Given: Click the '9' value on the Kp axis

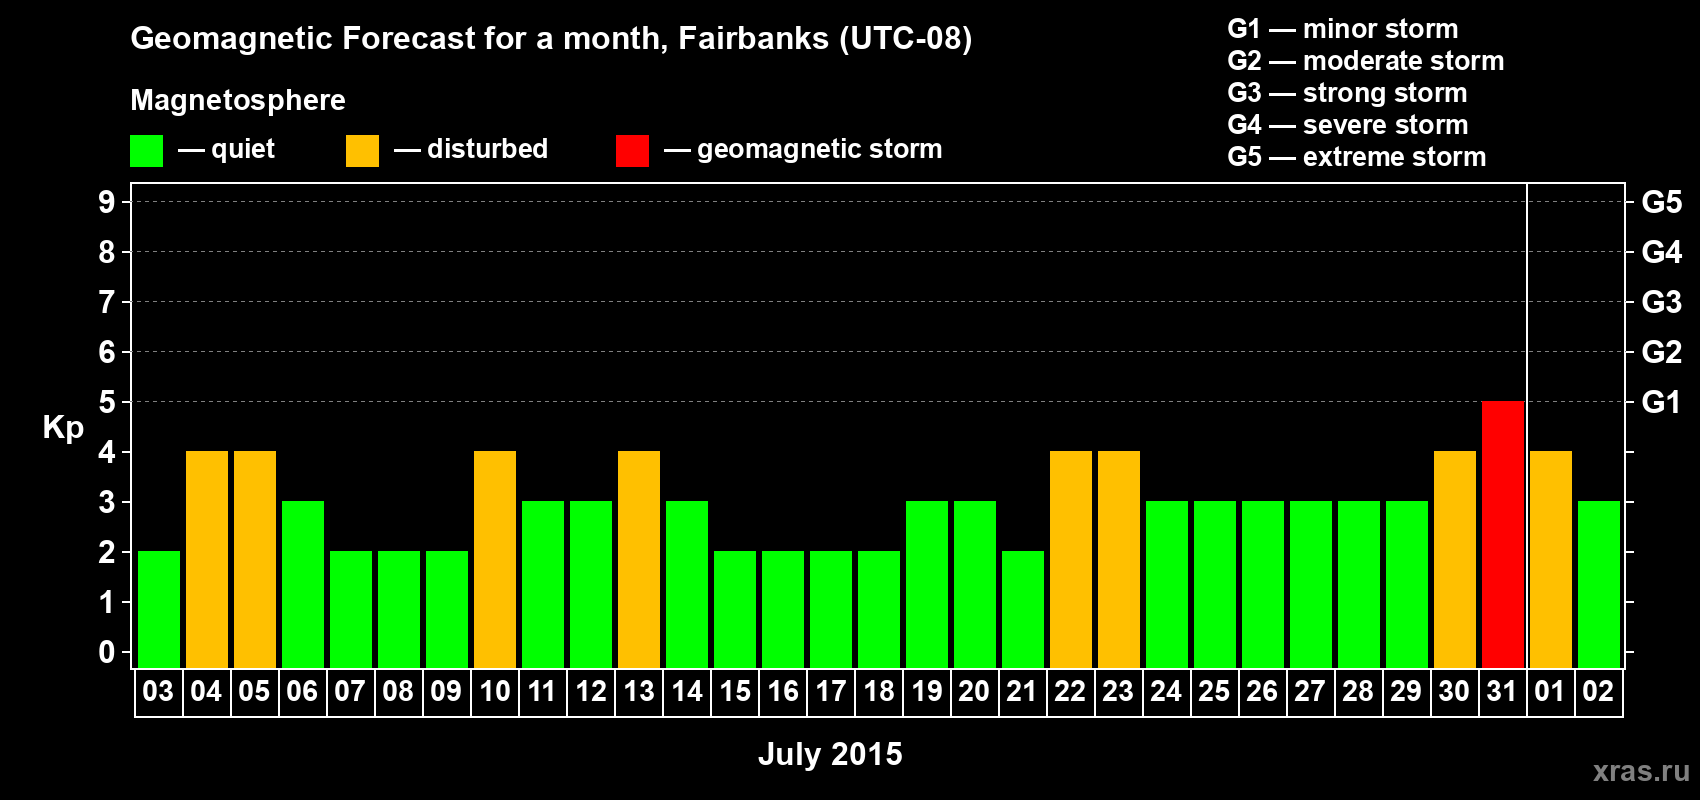Looking at the screenshot, I should [107, 202].
